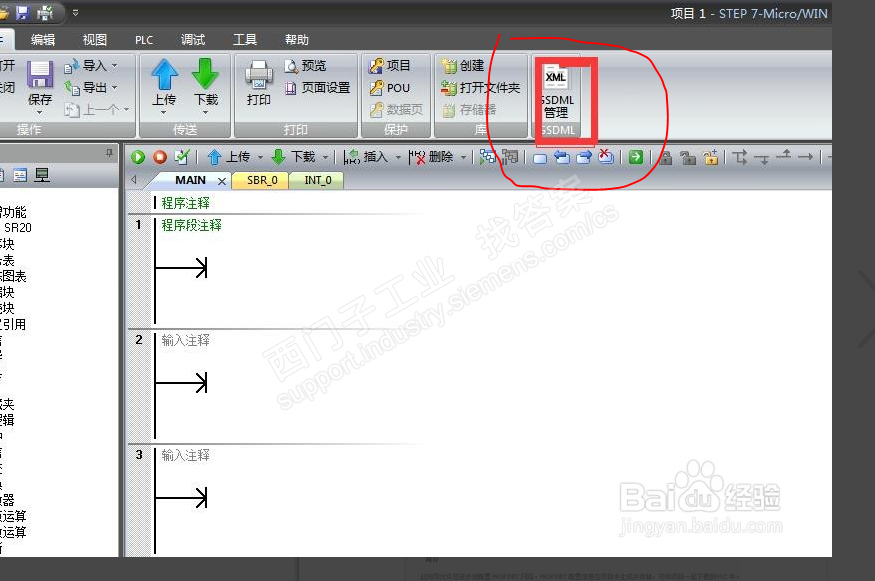The image size is (875, 581).
Task: Click the 程序段注释 comment in network 1
Action: 191,225
